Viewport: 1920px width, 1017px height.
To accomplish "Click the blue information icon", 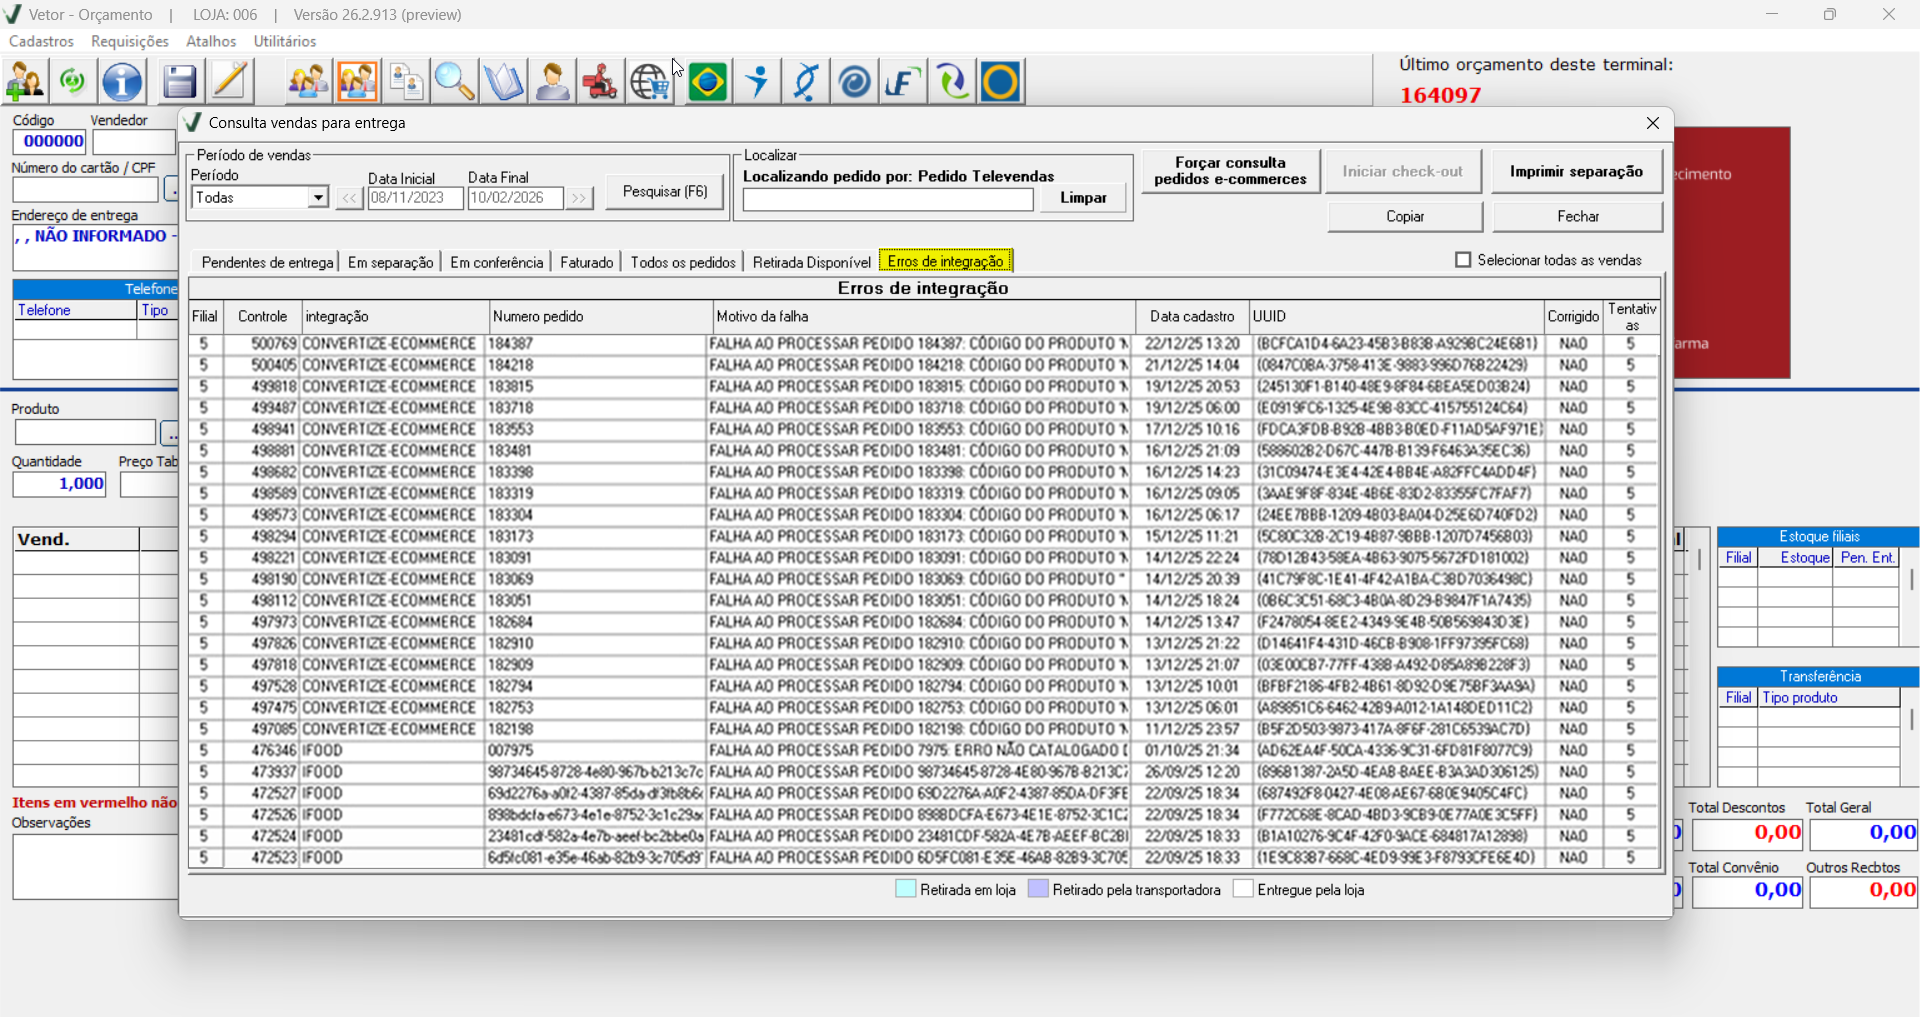I will pos(123,82).
